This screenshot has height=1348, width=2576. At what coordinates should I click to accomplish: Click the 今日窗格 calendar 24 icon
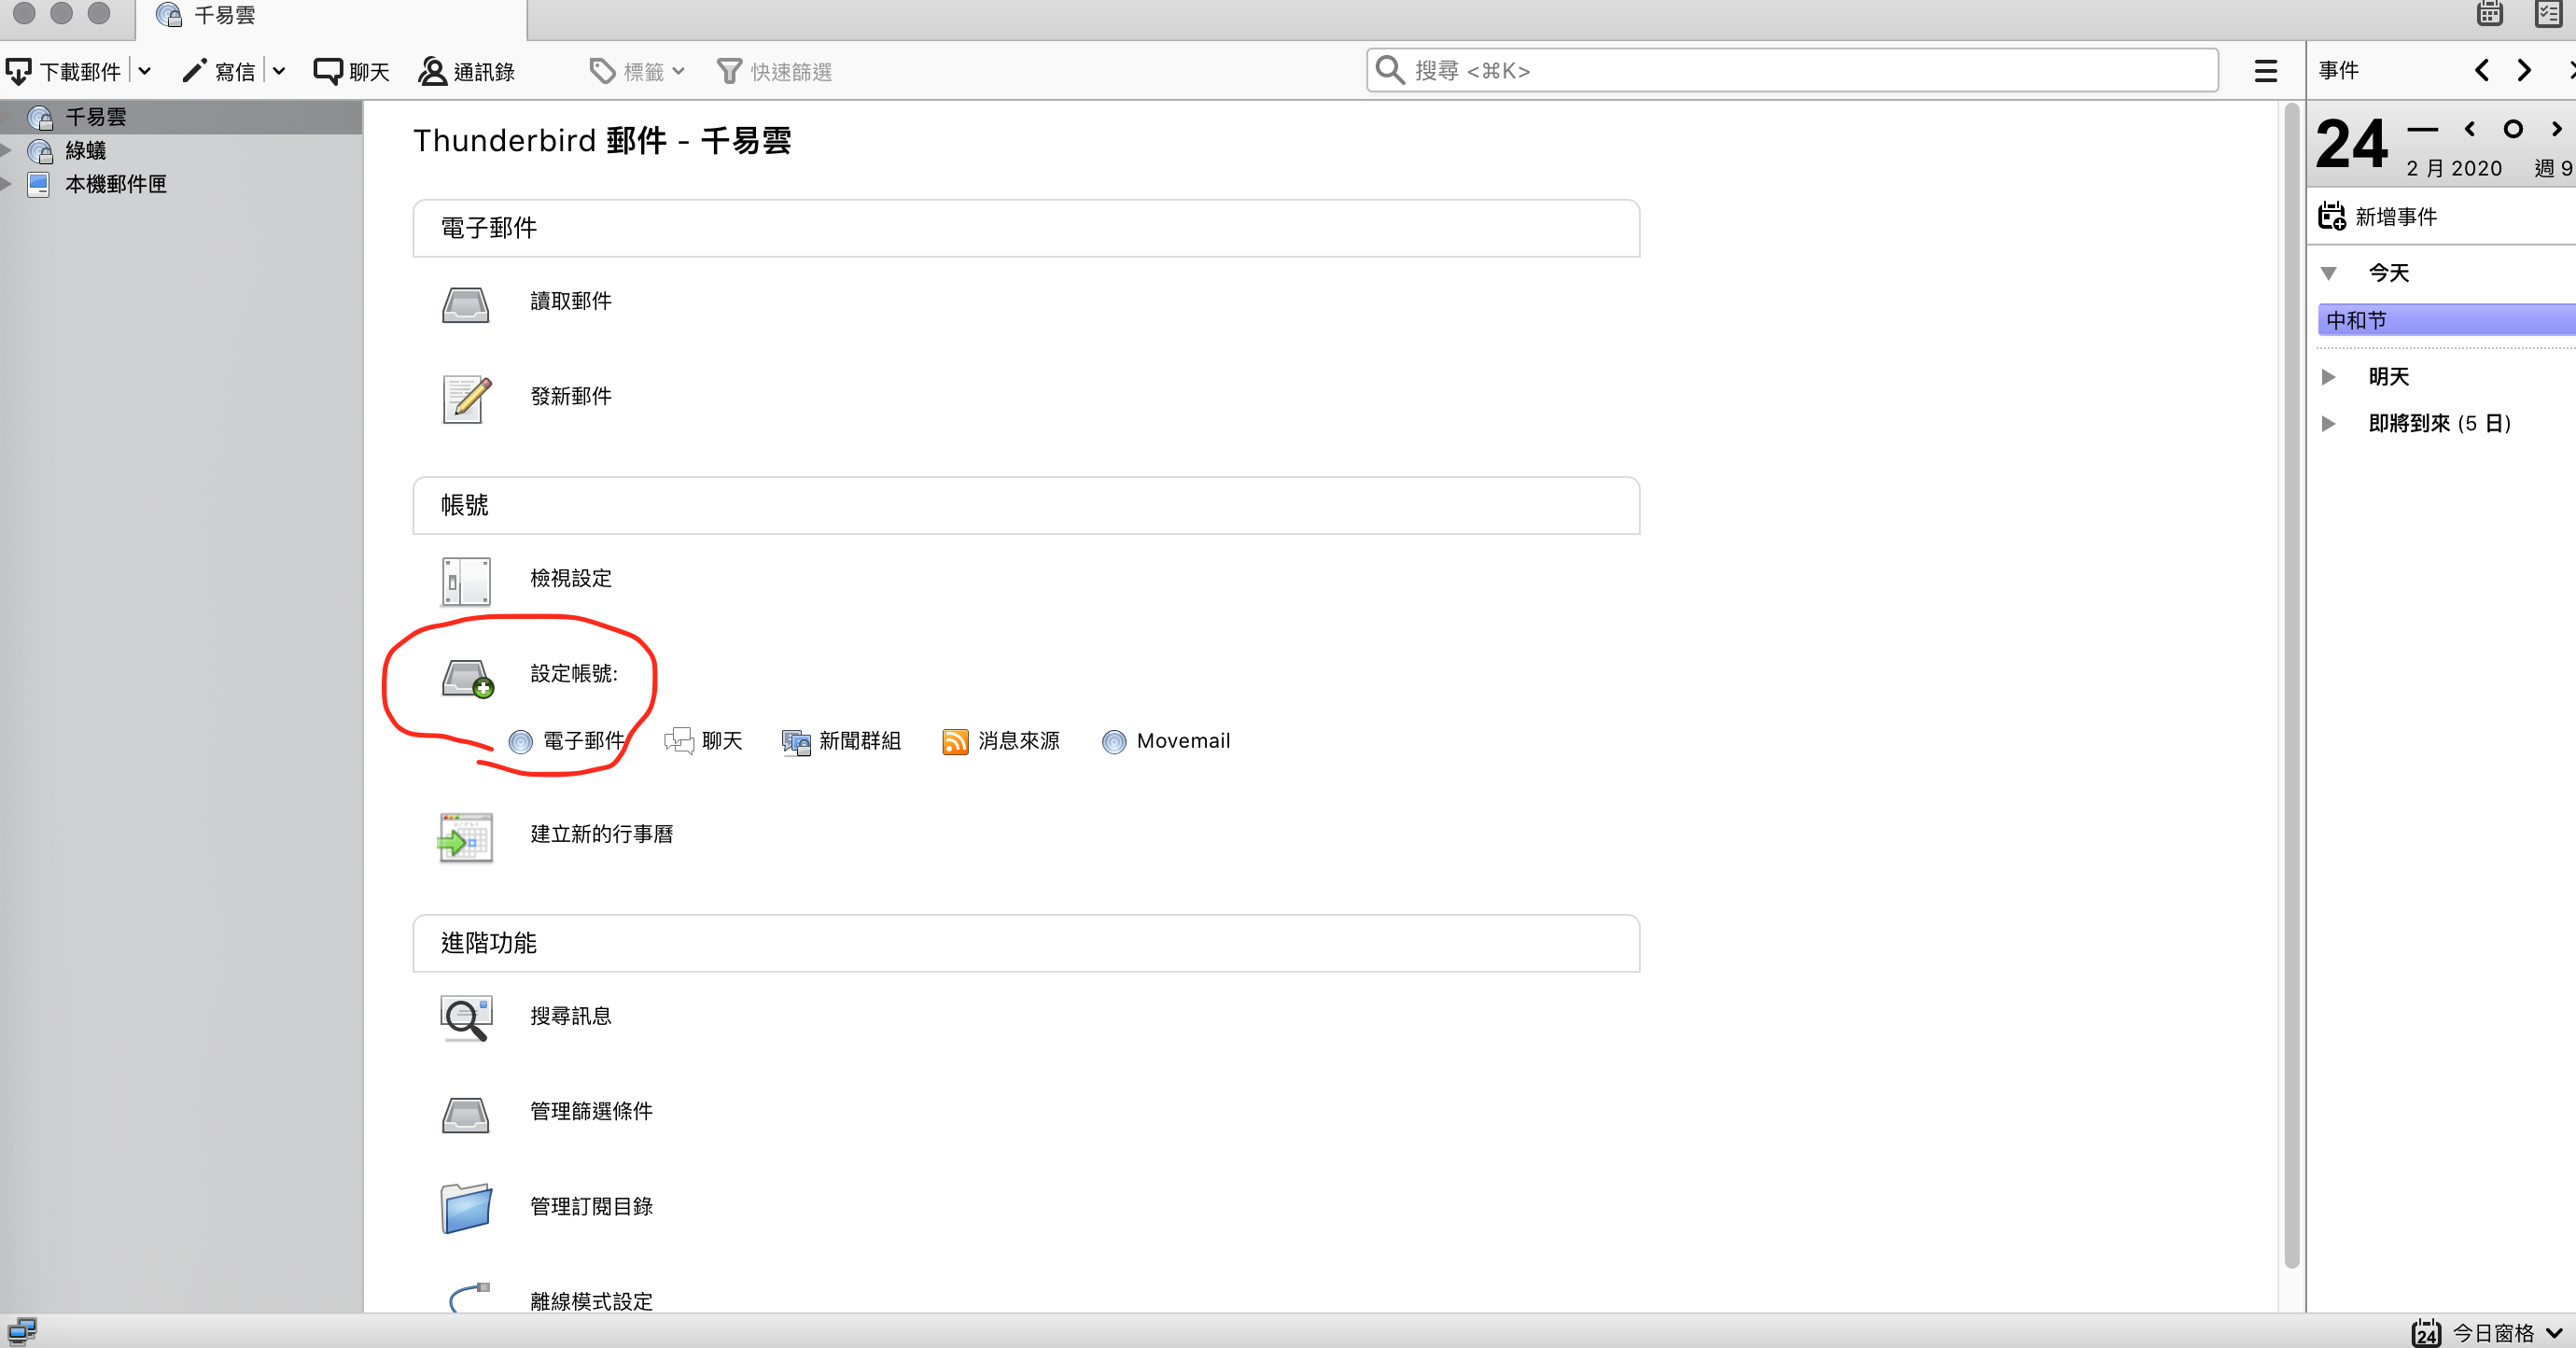pos(2426,1332)
